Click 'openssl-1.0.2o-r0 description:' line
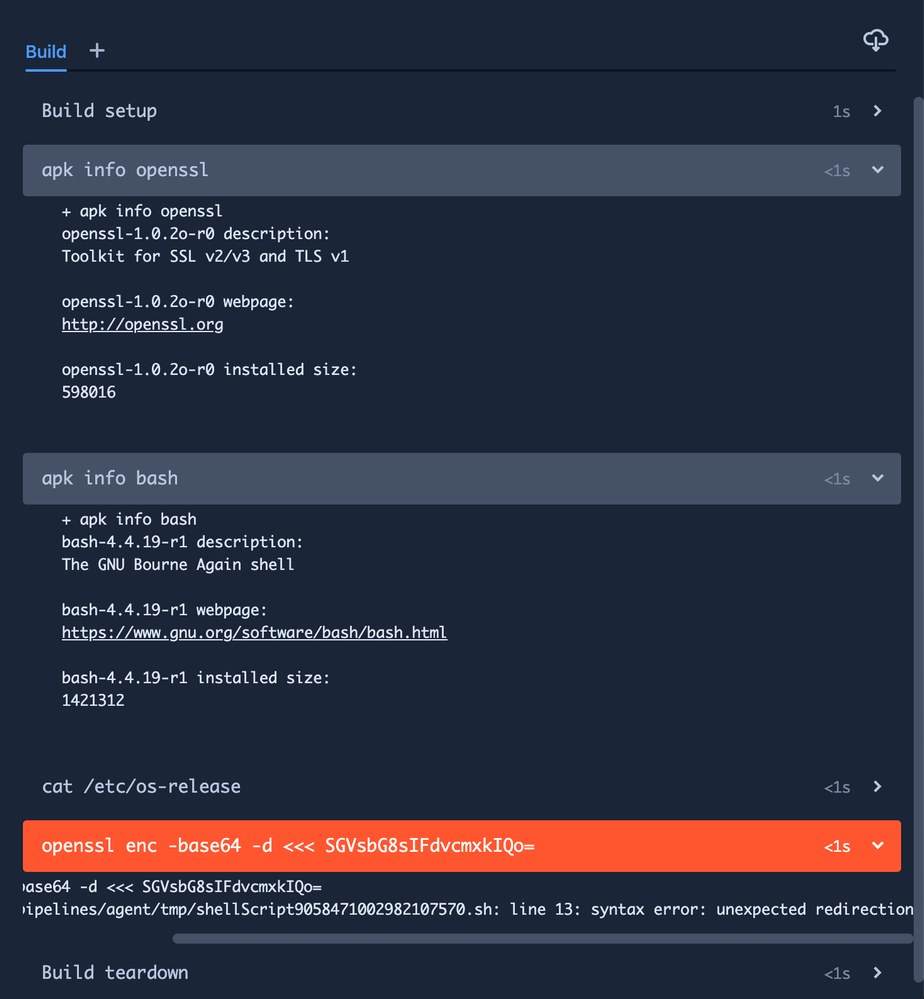 click(x=196, y=234)
